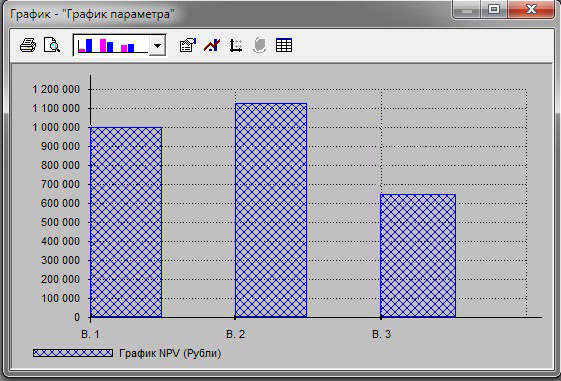Minimize the График параметра window
Screen dimensions: 561x381
(x=466, y=9)
